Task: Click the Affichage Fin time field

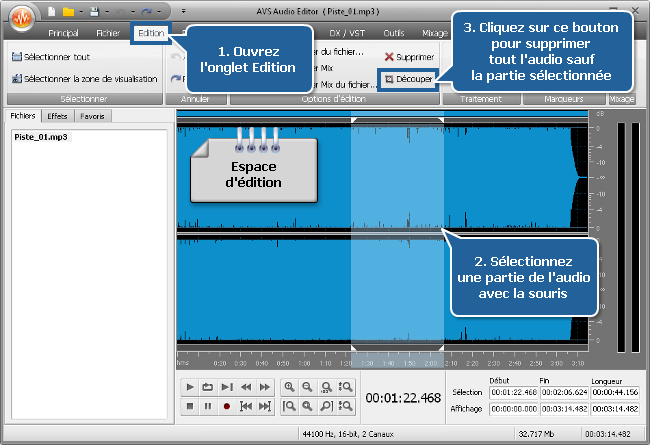Action: pos(564,409)
